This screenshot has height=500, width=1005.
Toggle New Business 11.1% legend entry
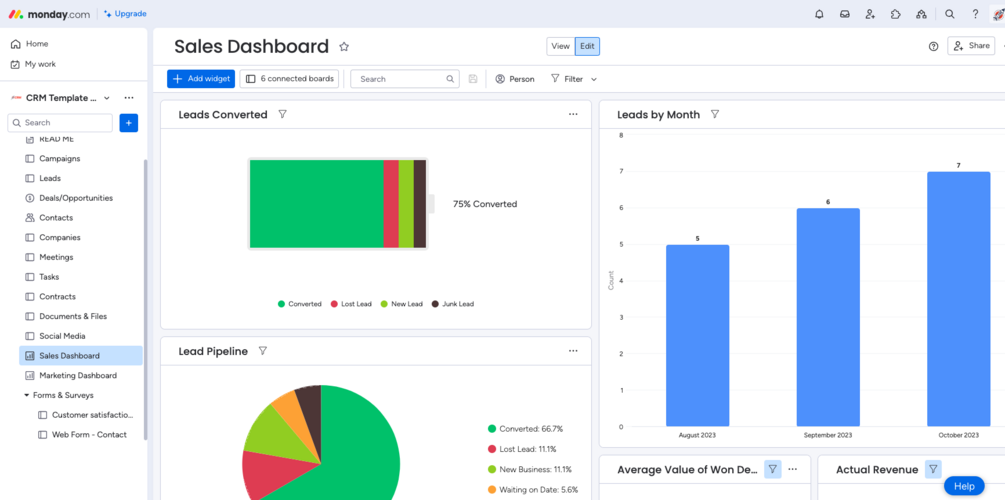pos(529,469)
